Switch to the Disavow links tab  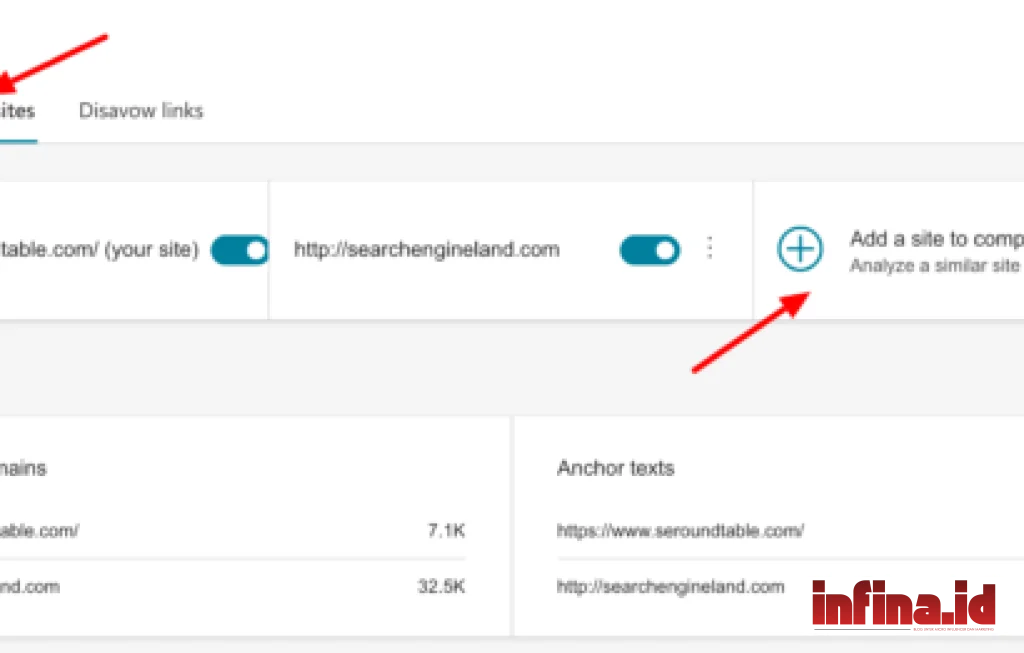pos(141,110)
